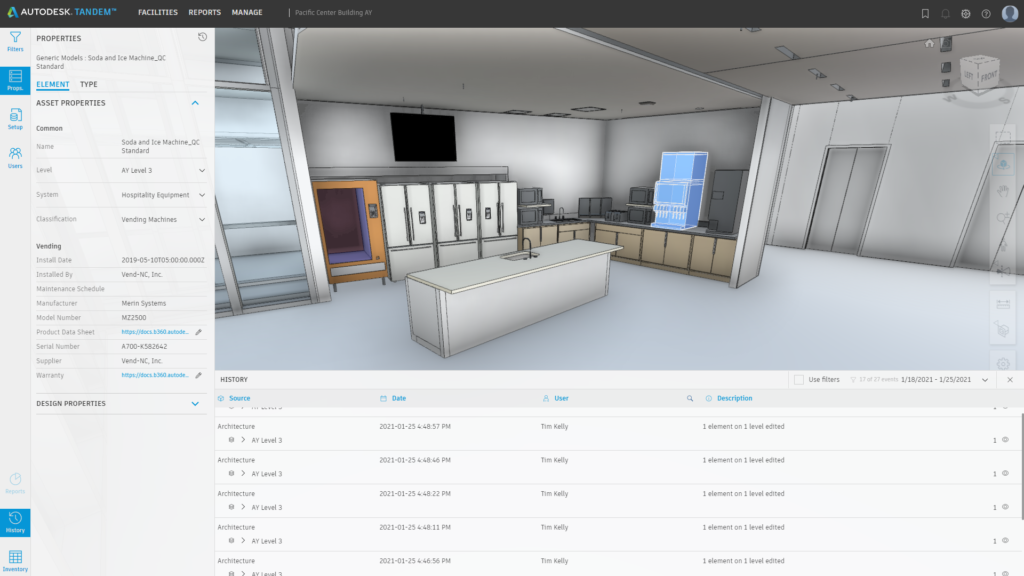Image resolution: width=1024 pixels, height=576 pixels.
Task: Click the Home view icon in the viewer
Action: click(930, 44)
